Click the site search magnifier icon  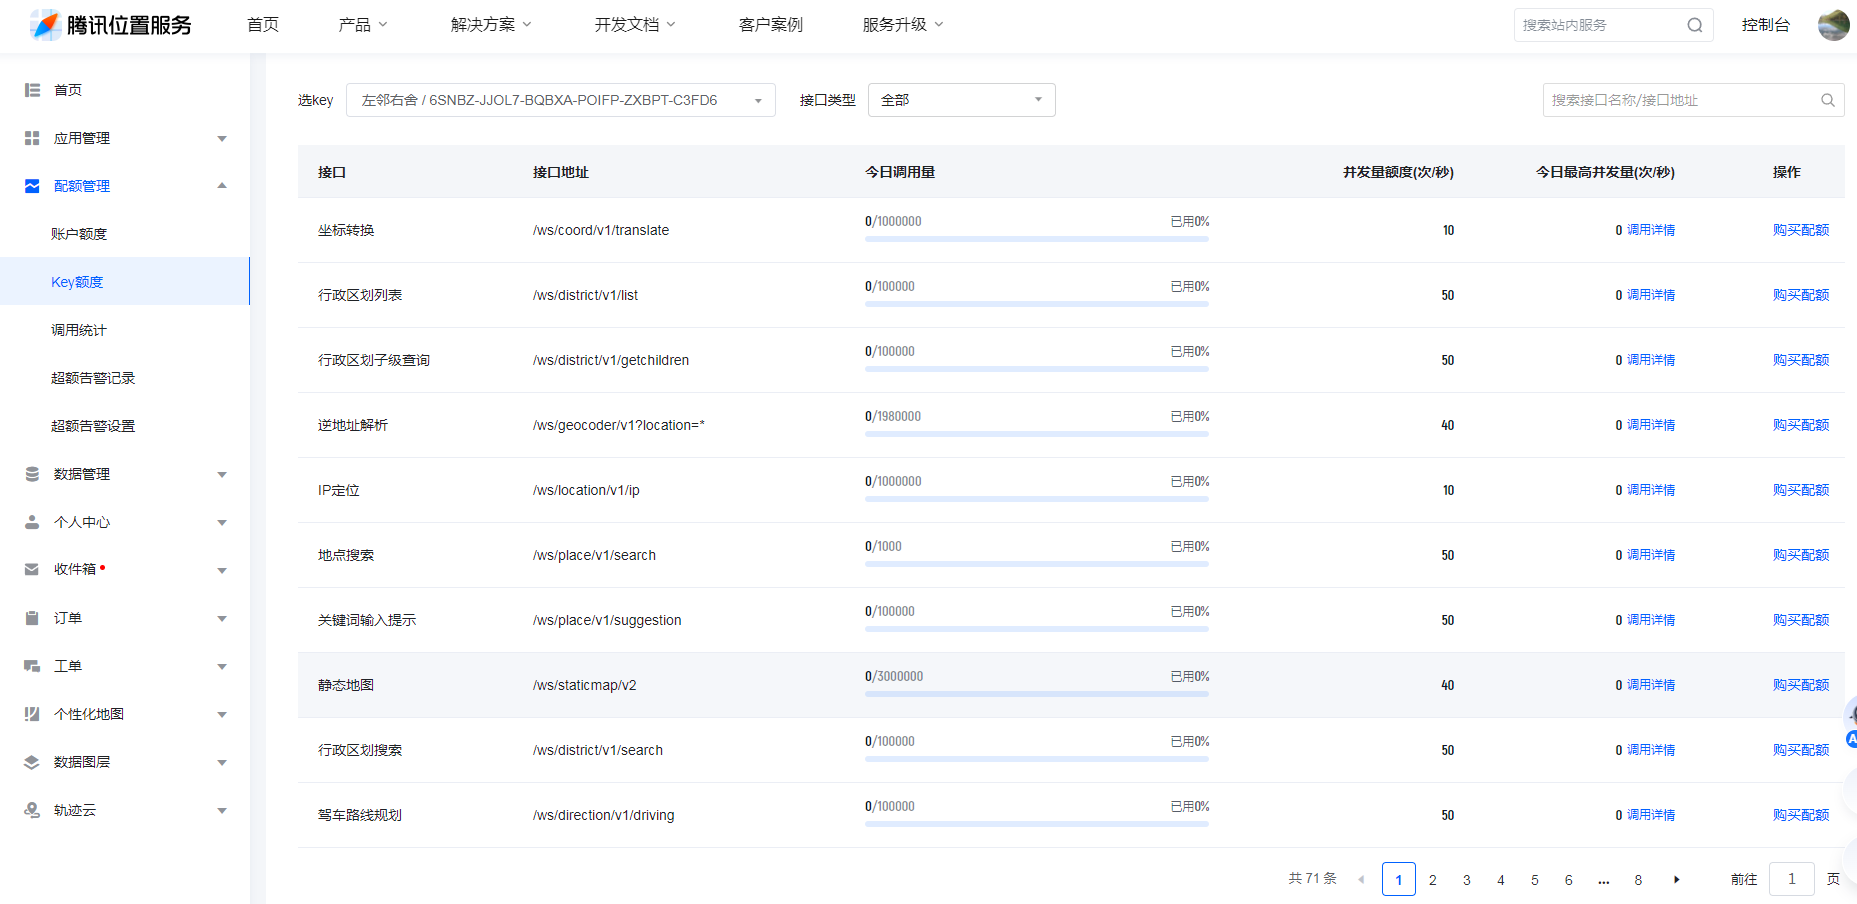(x=1695, y=25)
